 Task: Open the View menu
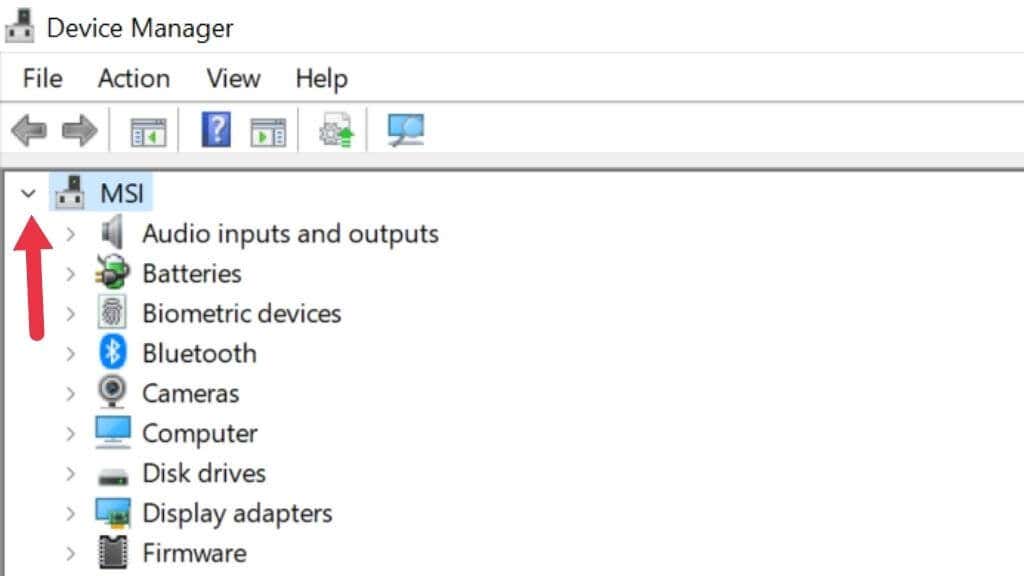click(233, 78)
